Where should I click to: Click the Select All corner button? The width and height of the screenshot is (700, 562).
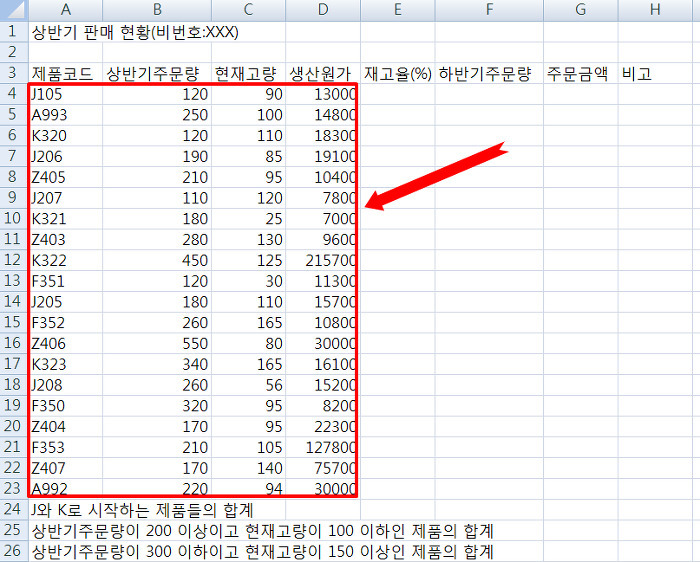pyautogui.click(x=13, y=10)
